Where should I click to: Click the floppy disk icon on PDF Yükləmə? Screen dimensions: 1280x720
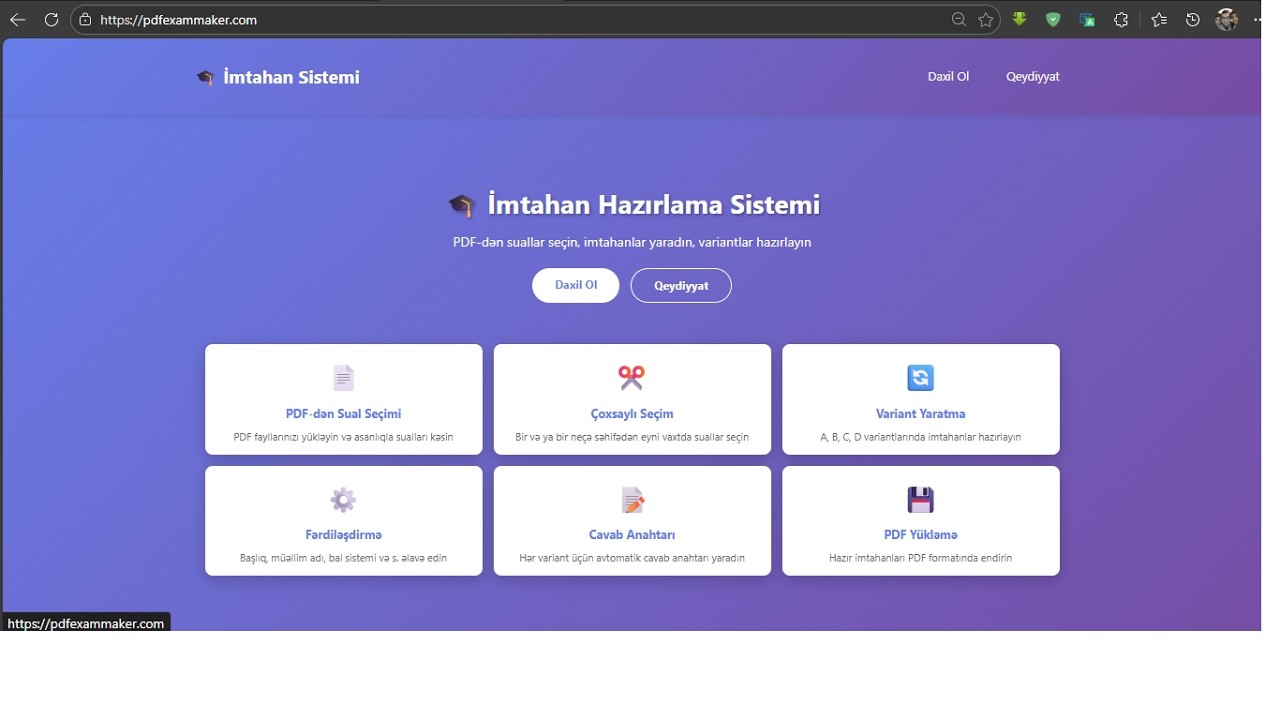920,499
